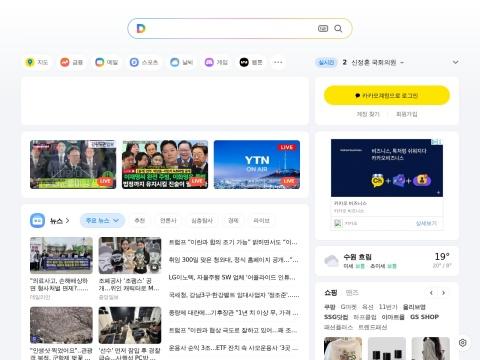Select the 쇼핑 tab in shopping widget
Screen dimensions: 480x360
pos(331,293)
